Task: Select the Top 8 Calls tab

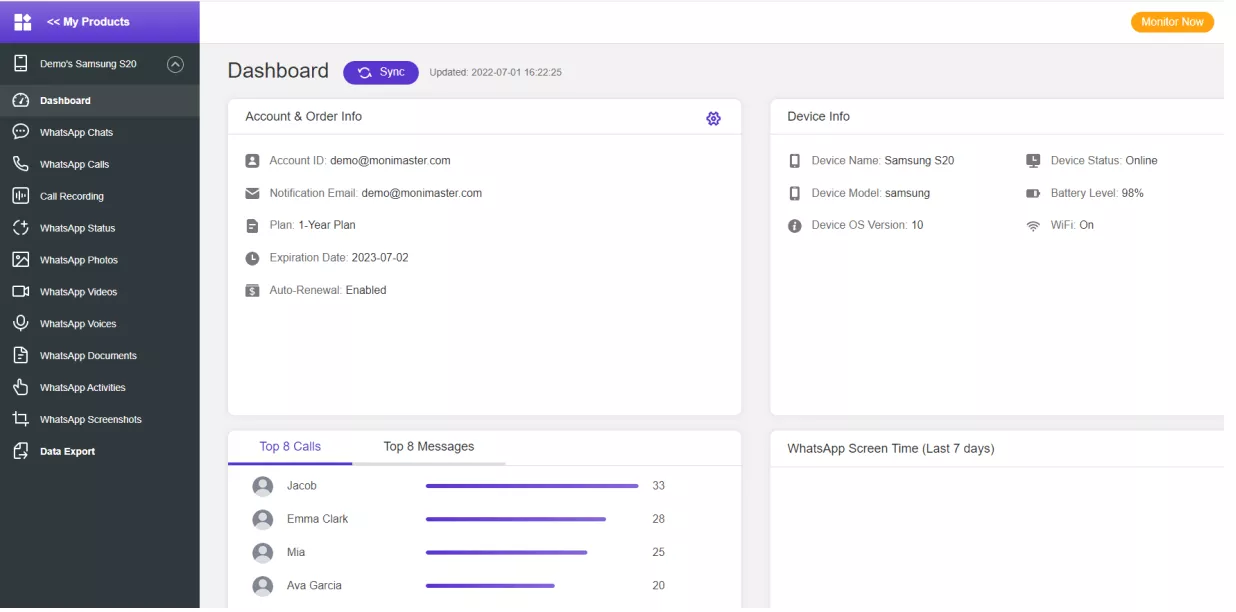Action: pos(290,447)
